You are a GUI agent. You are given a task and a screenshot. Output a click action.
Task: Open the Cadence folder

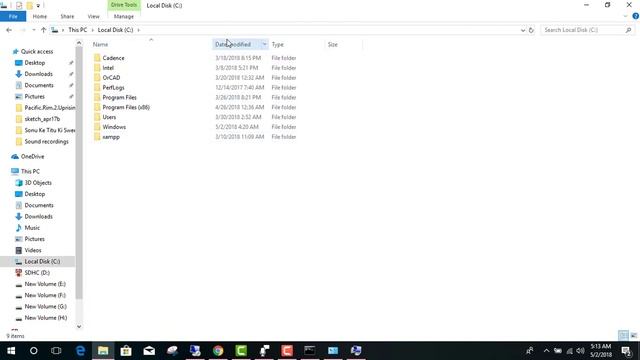click(x=113, y=58)
